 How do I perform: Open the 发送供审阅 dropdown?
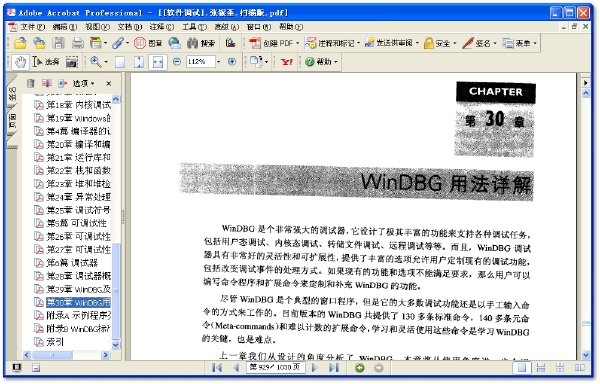click(x=392, y=43)
